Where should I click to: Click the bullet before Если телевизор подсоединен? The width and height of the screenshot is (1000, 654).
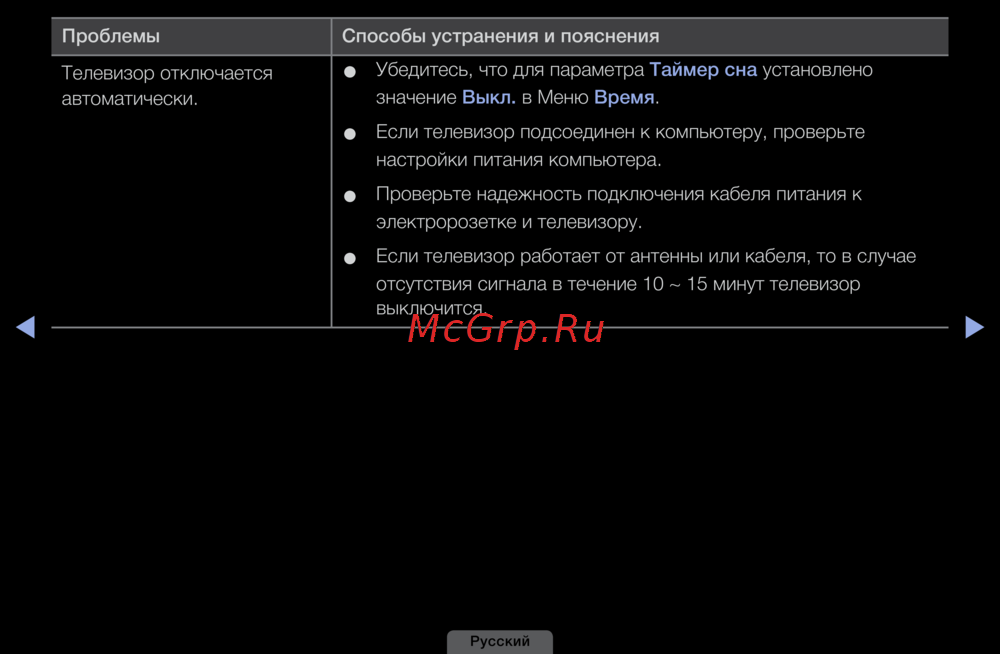click(x=350, y=134)
